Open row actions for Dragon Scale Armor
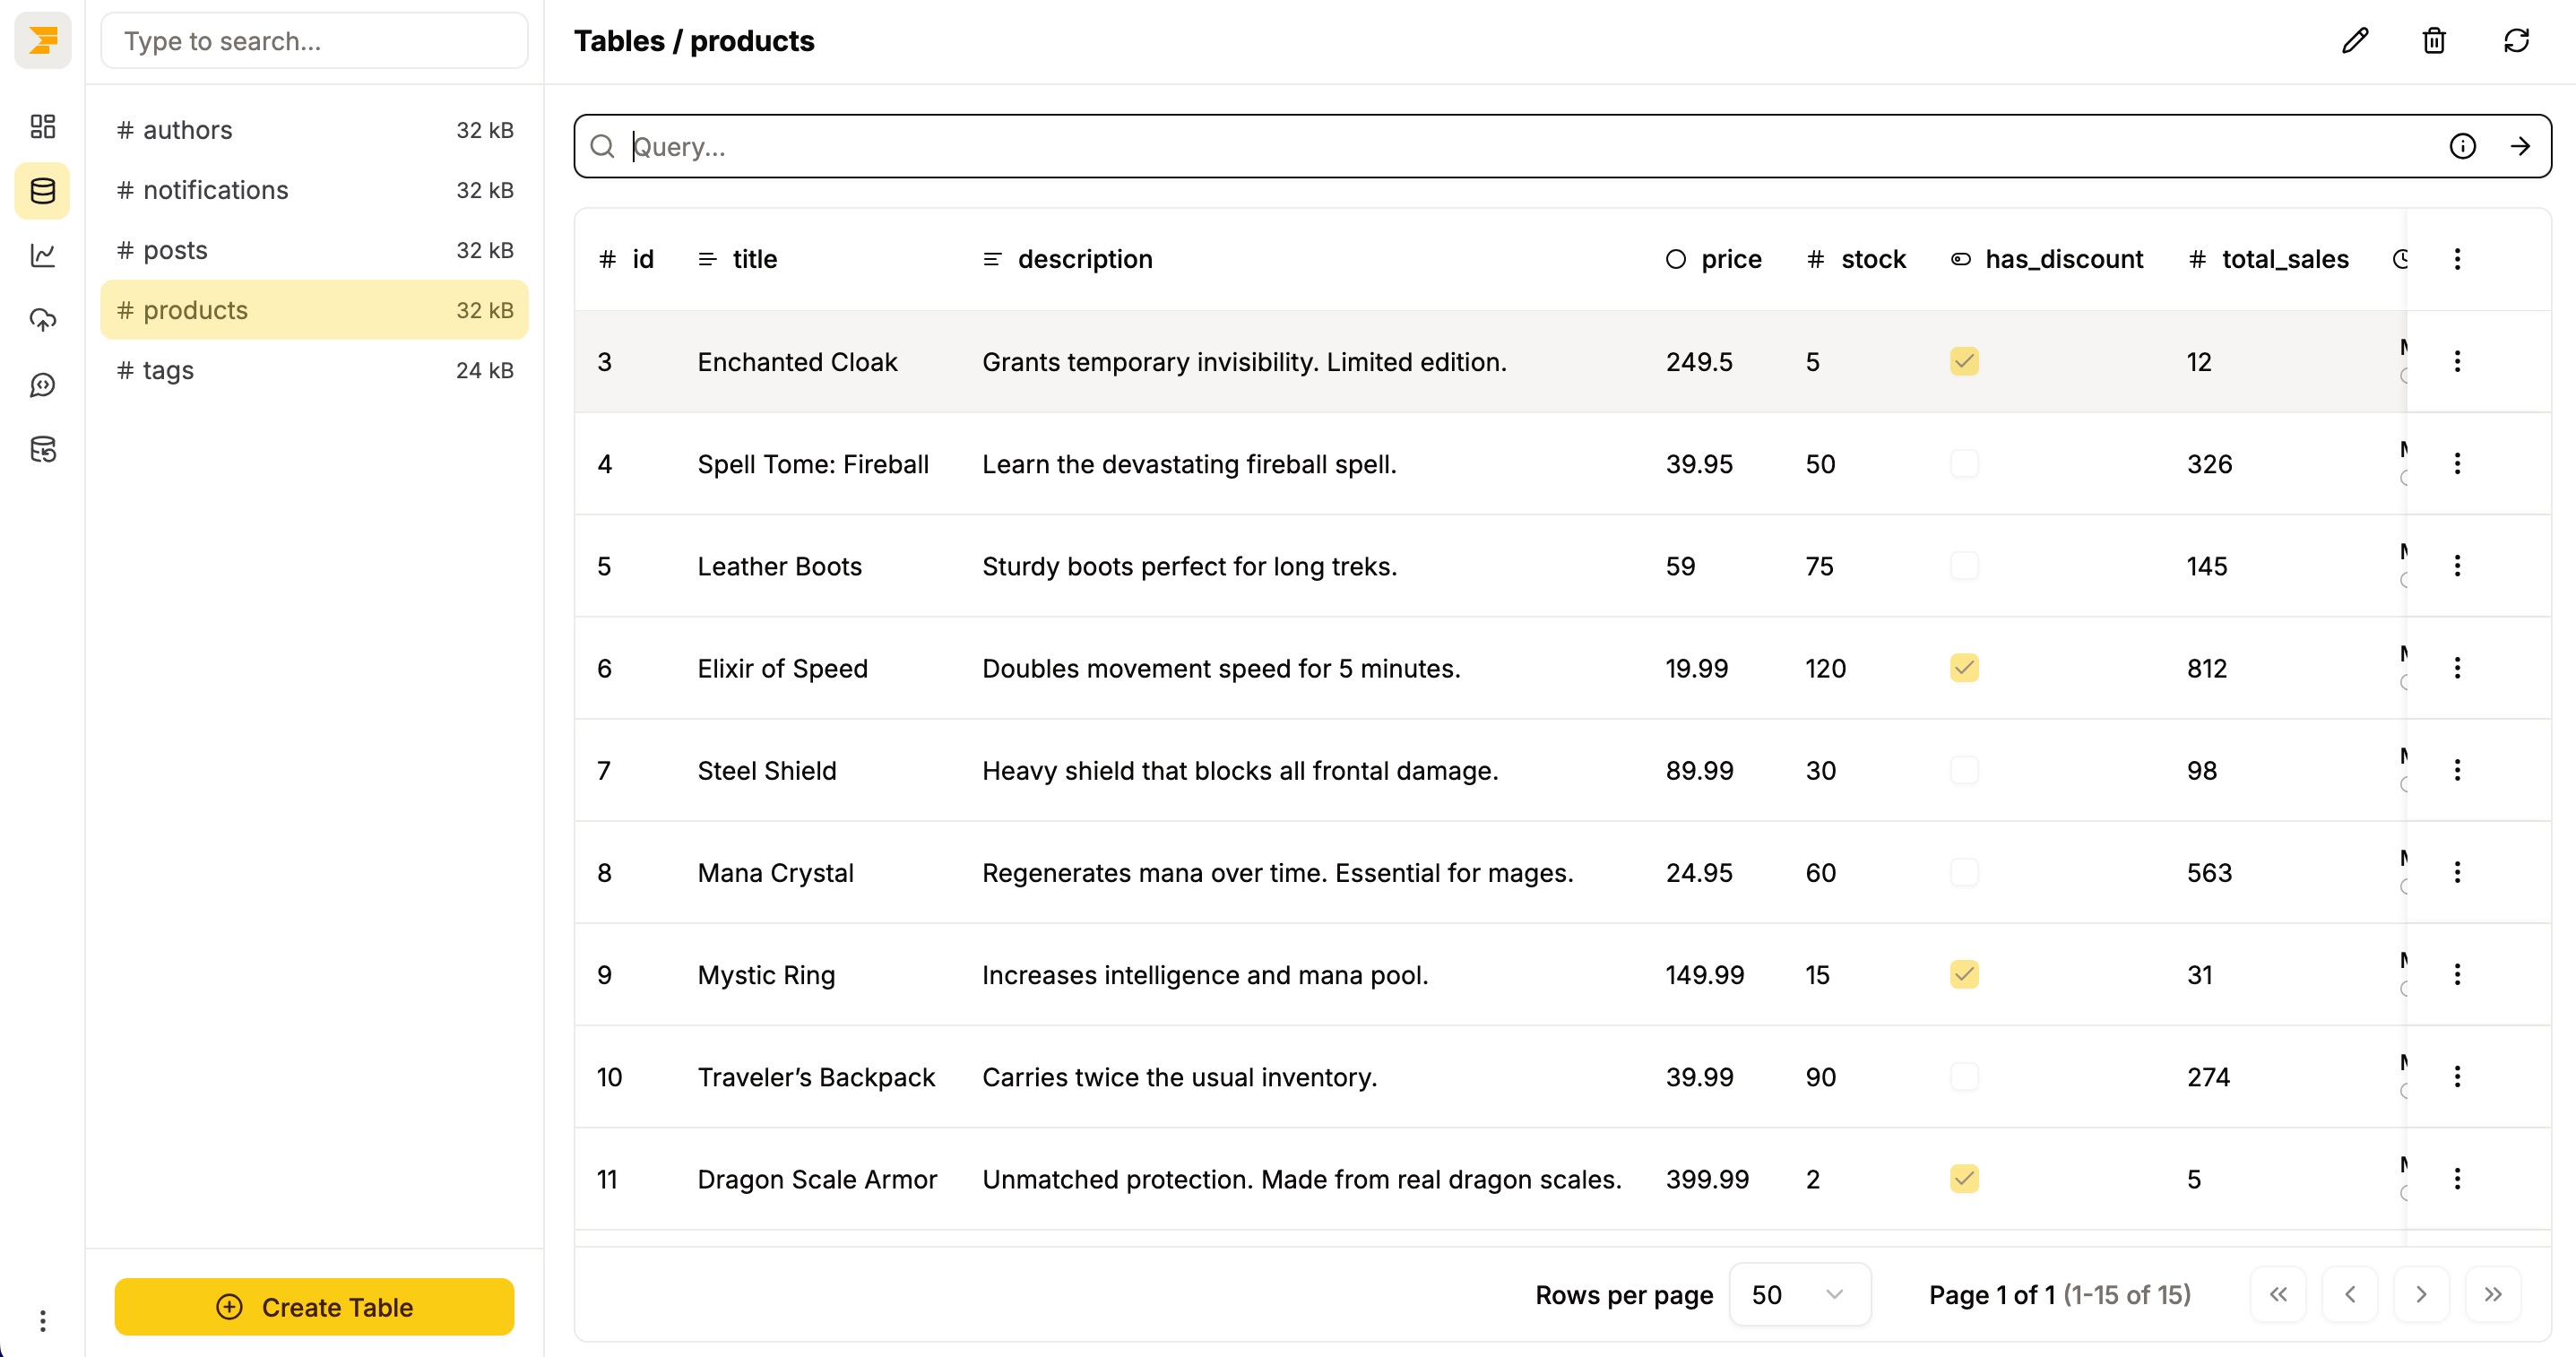2576x1357 pixels. click(x=2457, y=1179)
